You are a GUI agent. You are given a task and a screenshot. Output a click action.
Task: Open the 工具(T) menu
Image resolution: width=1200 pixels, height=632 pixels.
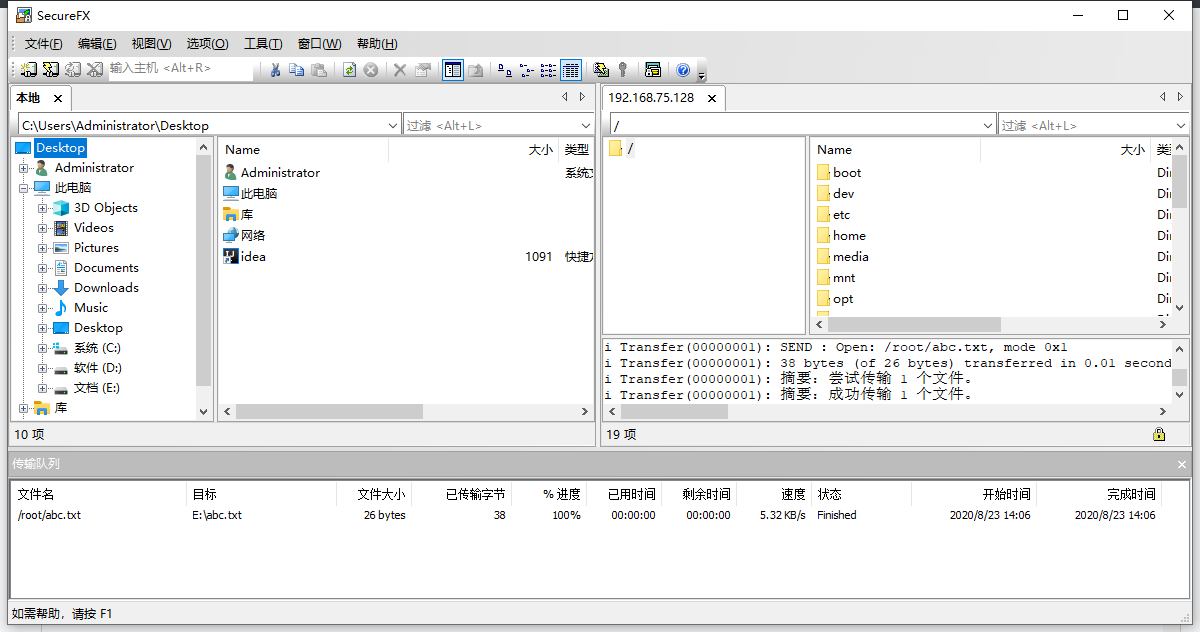[x=263, y=44]
